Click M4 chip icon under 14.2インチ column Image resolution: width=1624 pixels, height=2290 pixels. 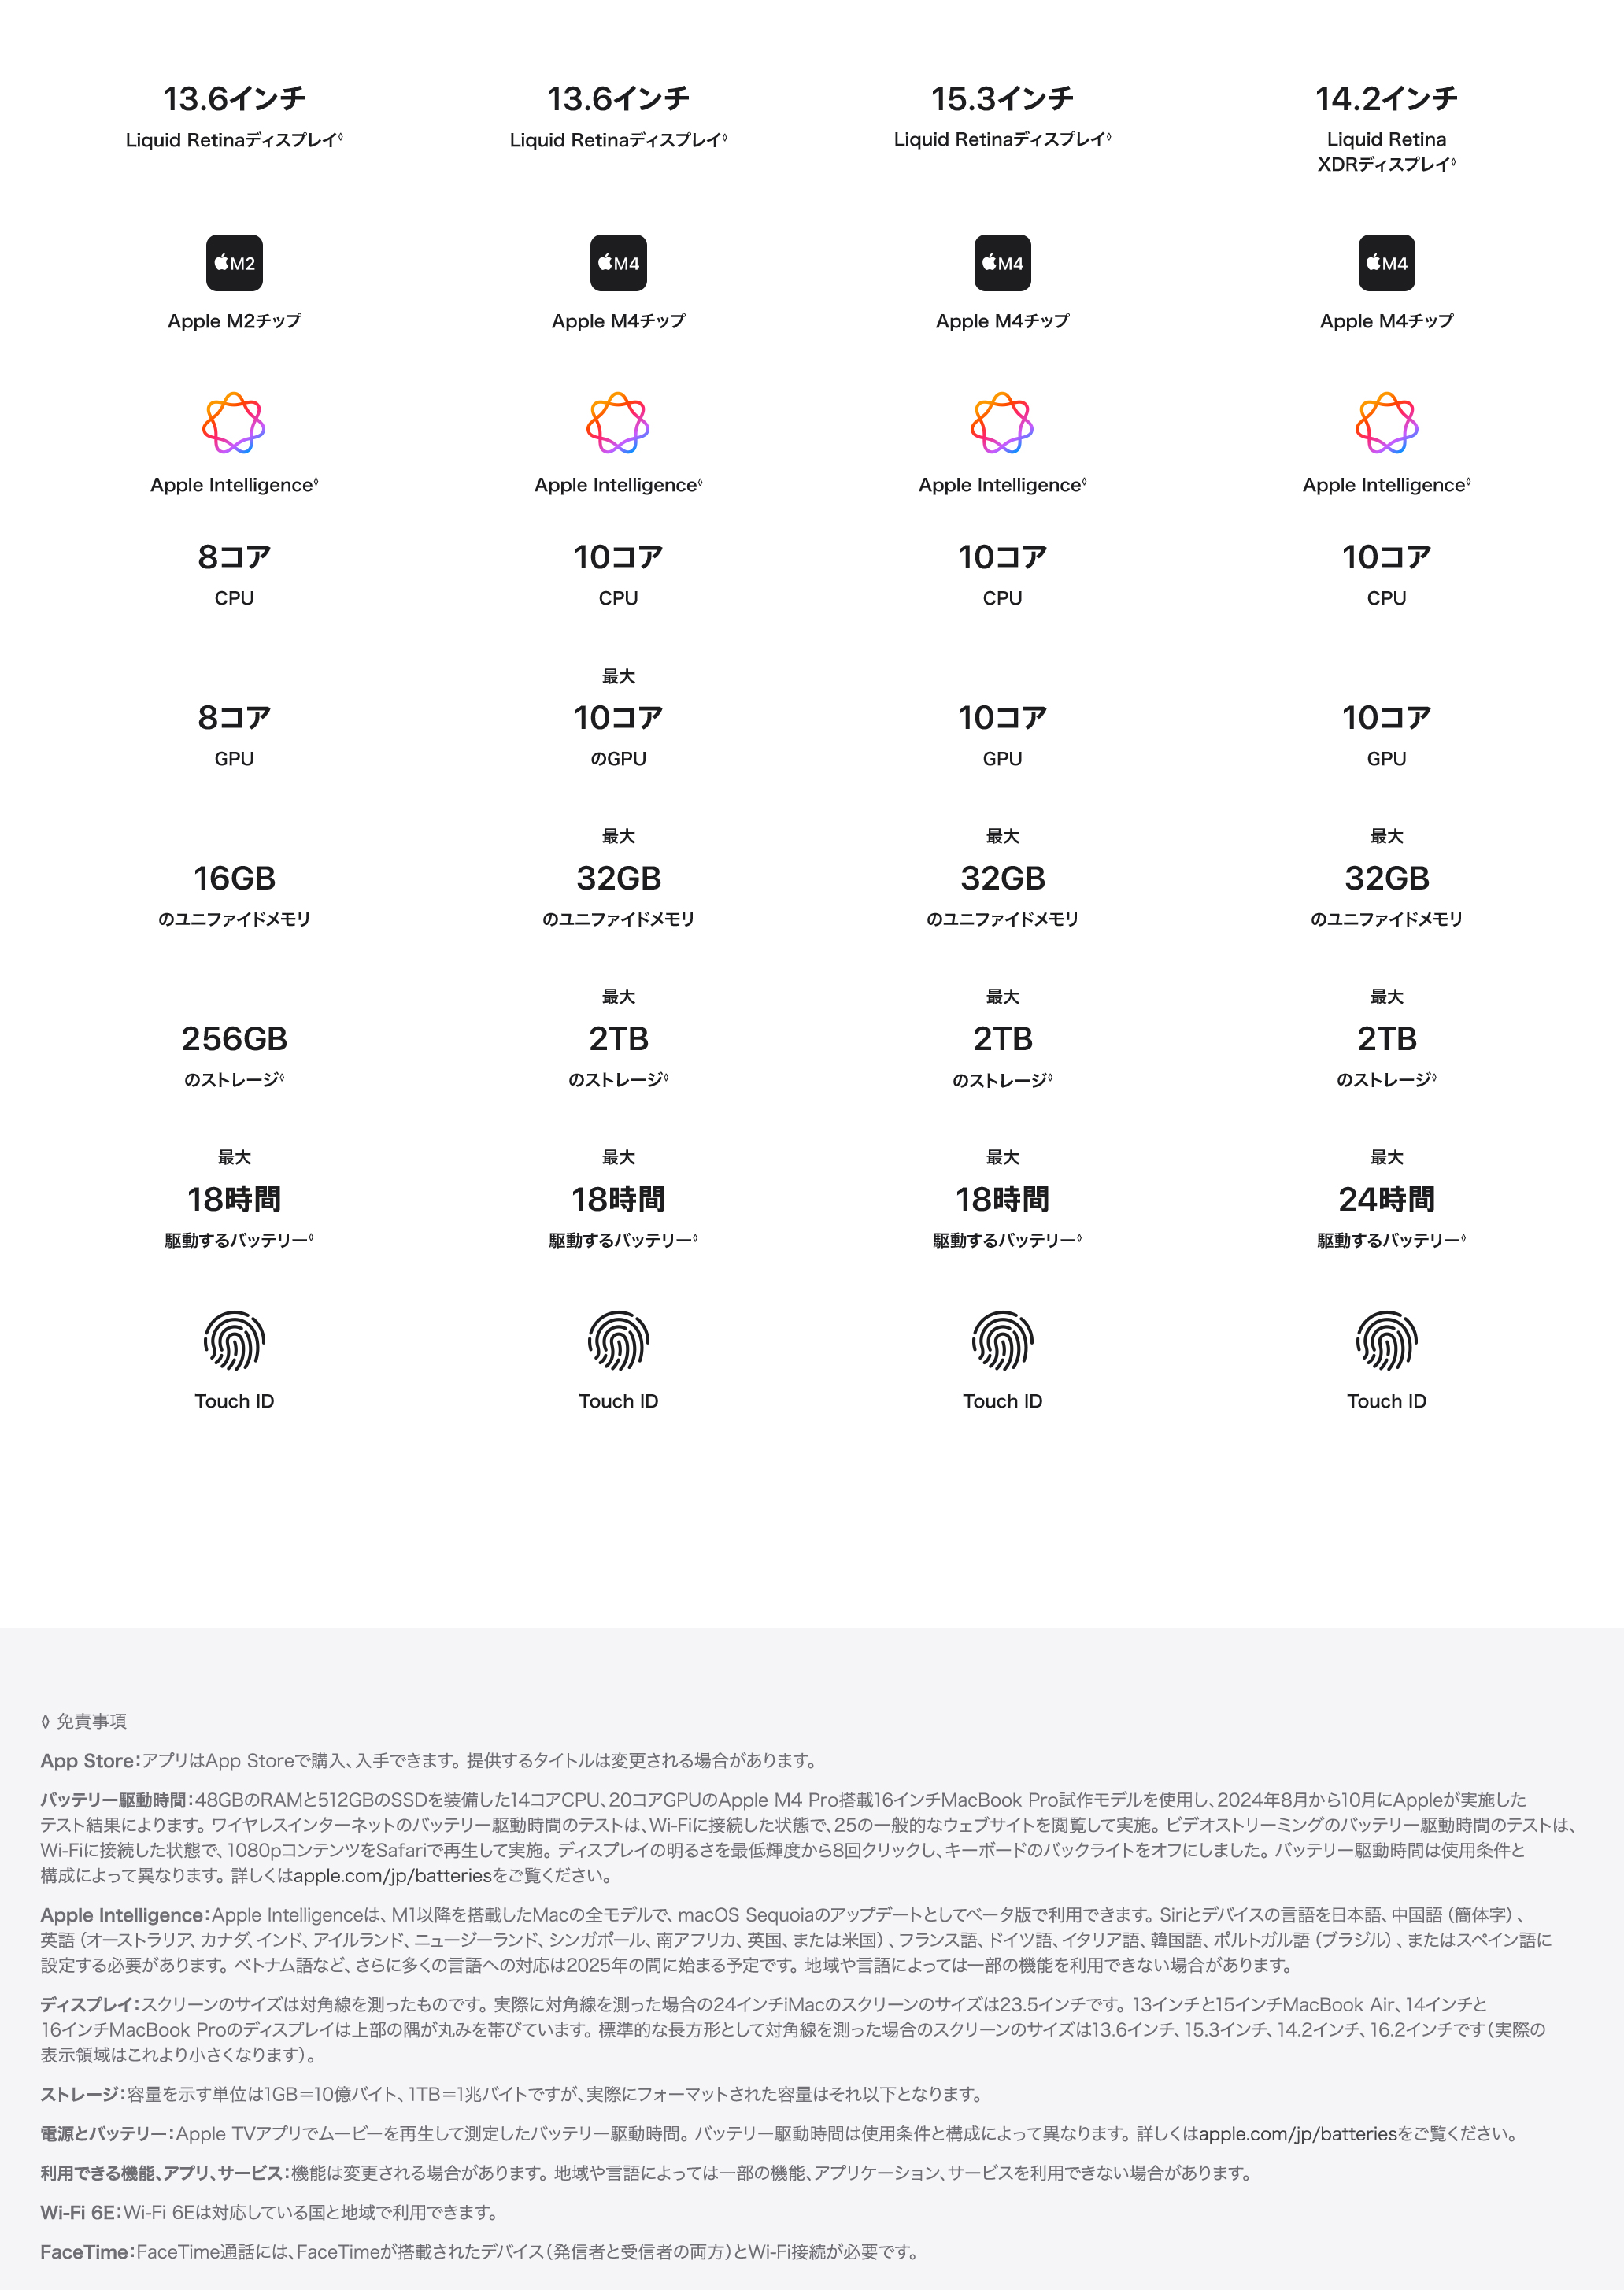pyautogui.click(x=1386, y=263)
